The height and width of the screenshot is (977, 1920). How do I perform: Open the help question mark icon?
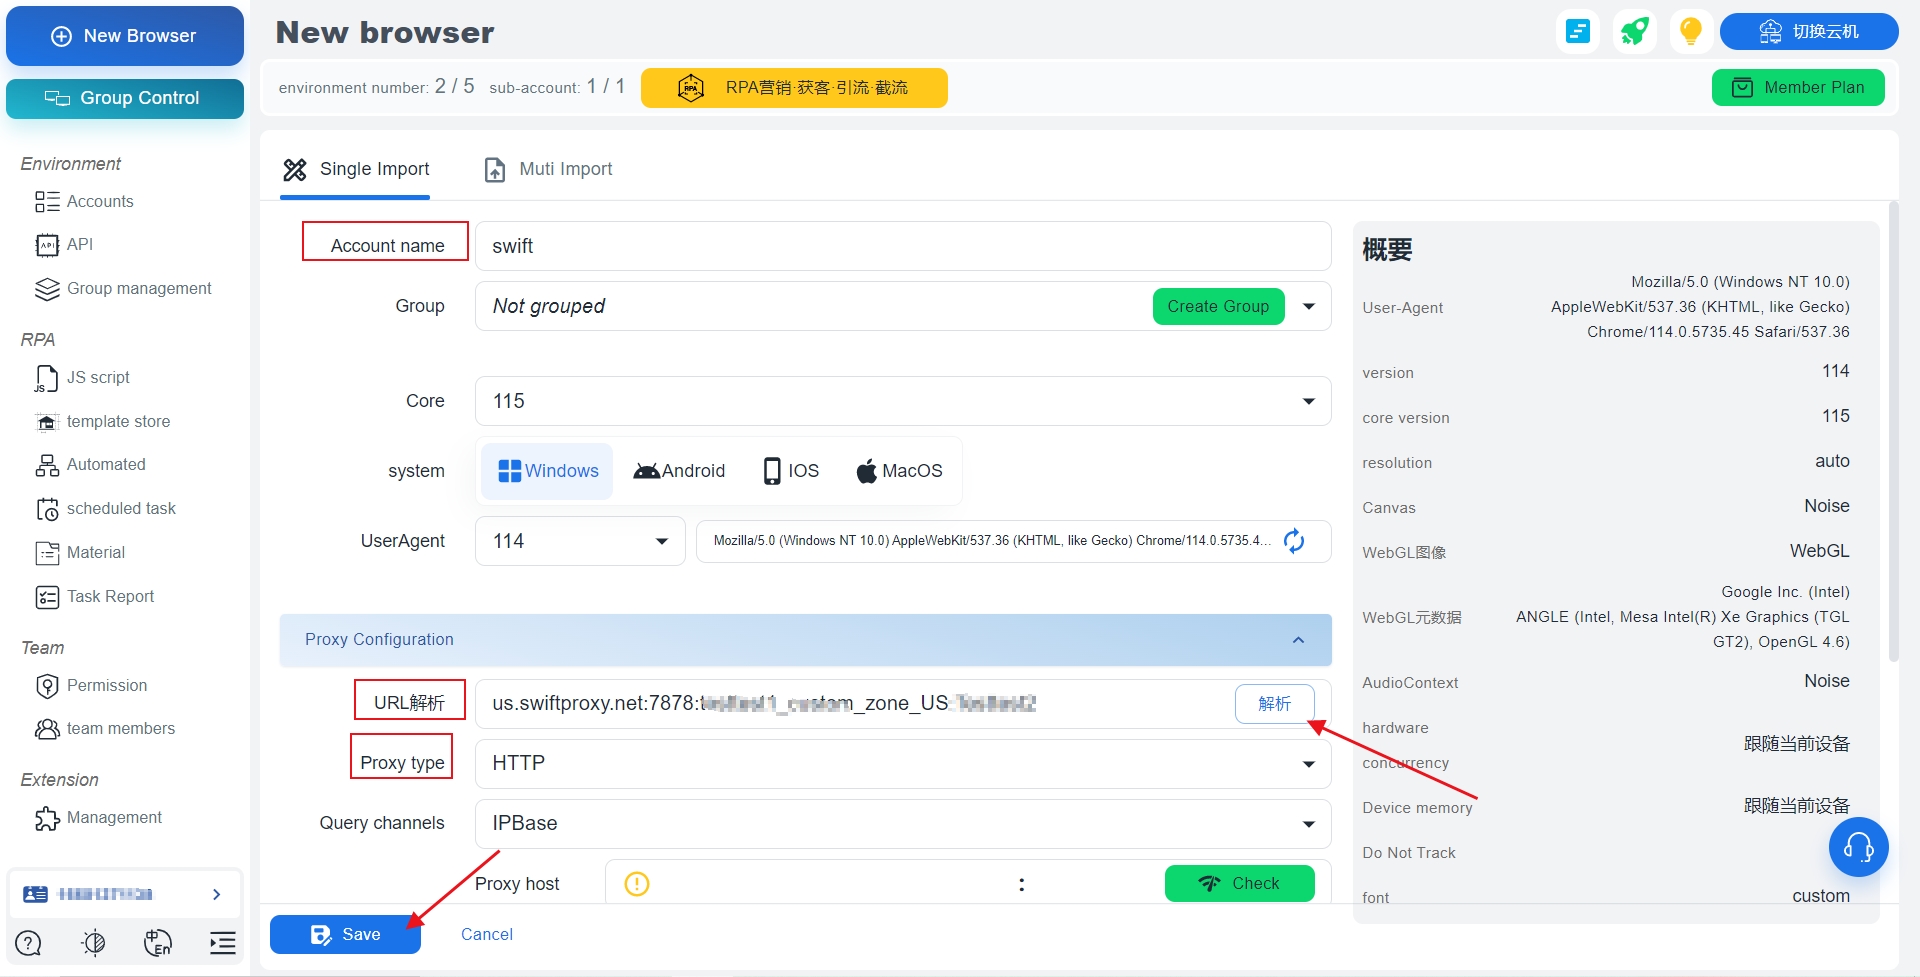29,942
